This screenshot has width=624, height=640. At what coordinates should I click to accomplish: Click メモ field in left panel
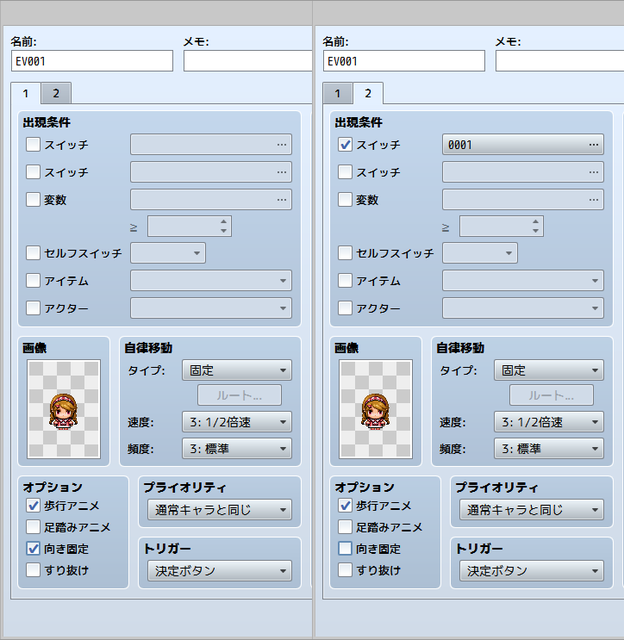[x=248, y=61]
